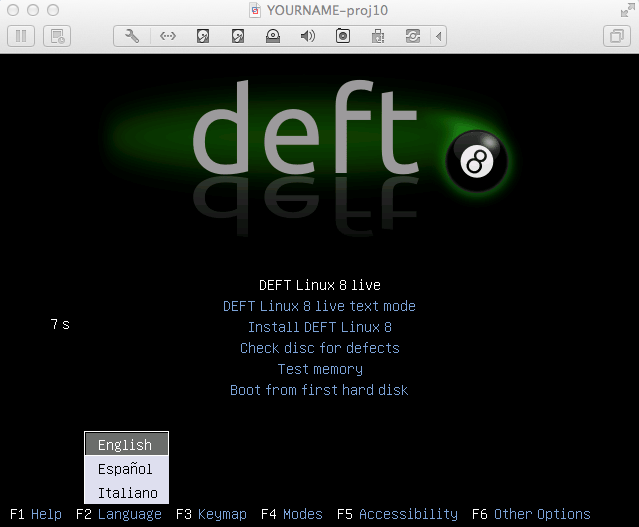Click the 7 s countdown timer

click(60, 324)
